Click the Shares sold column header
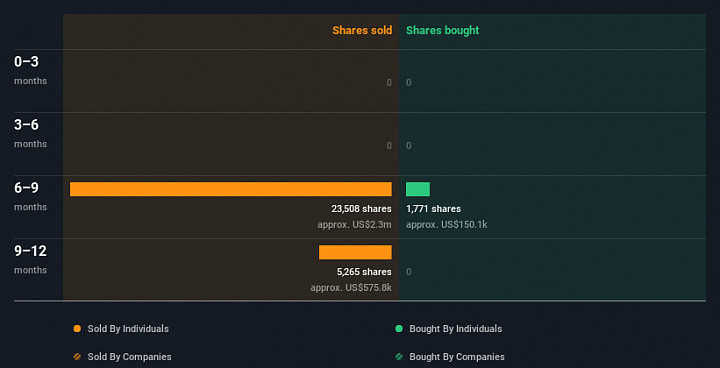 click(362, 30)
